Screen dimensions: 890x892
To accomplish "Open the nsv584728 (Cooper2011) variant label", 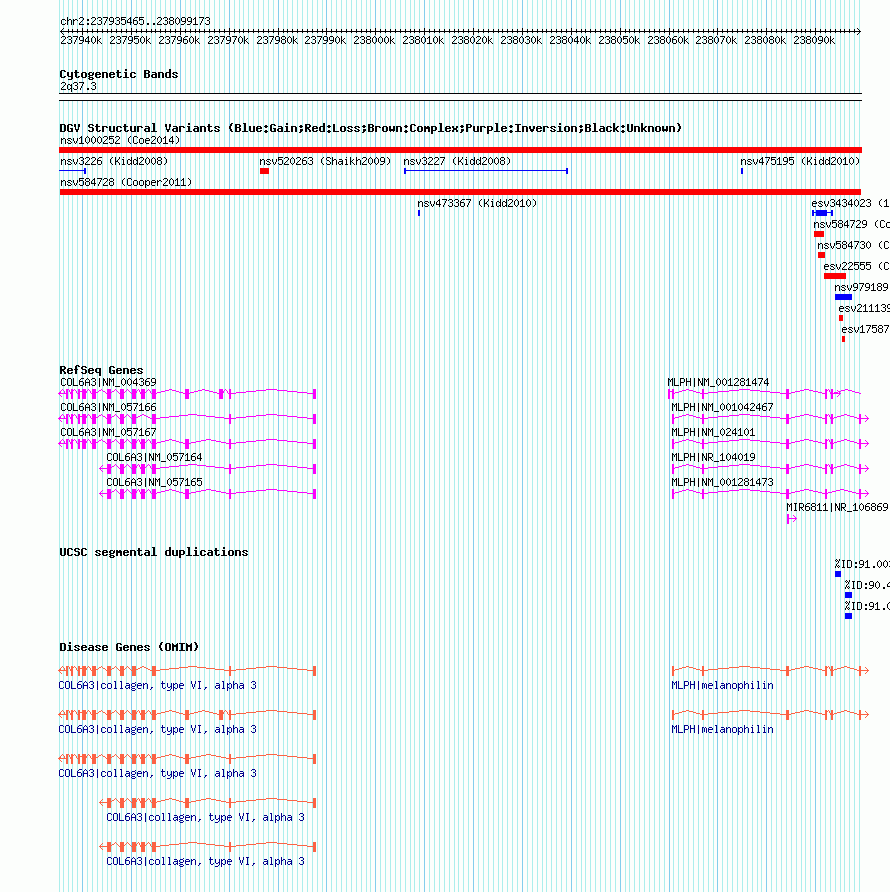I will [x=126, y=183].
